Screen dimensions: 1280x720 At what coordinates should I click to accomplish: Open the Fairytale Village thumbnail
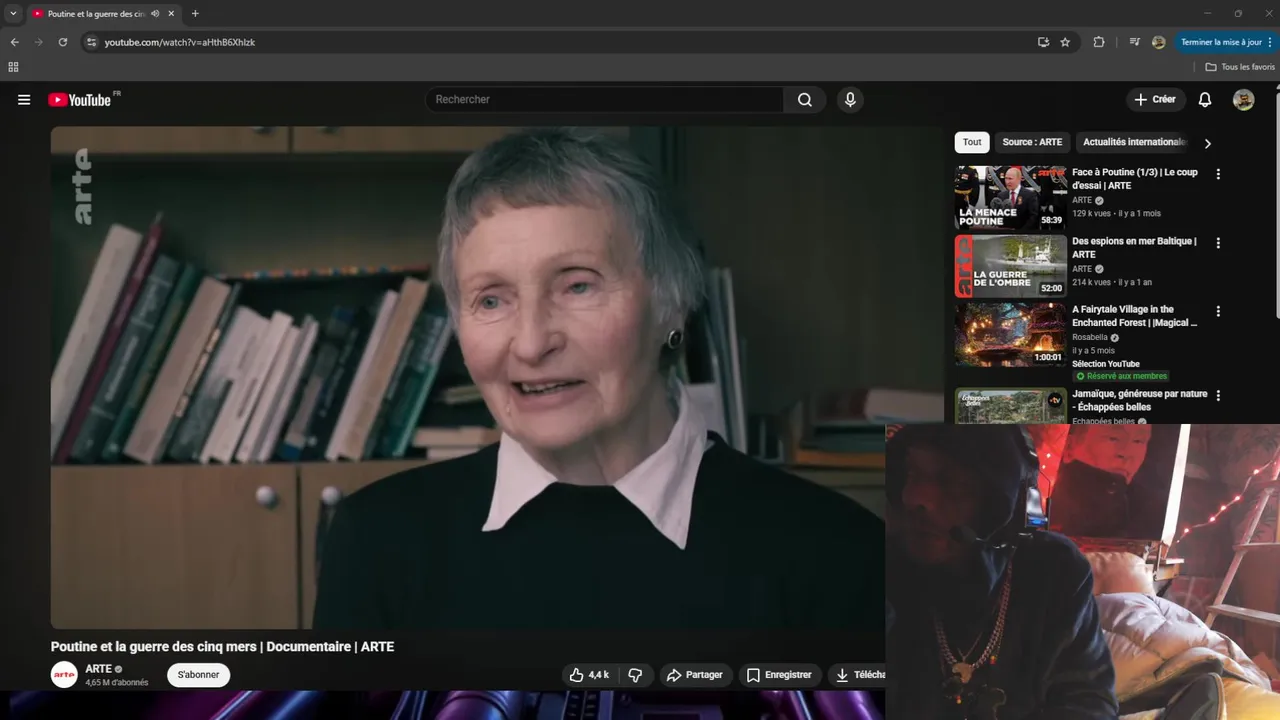(x=1010, y=335)
